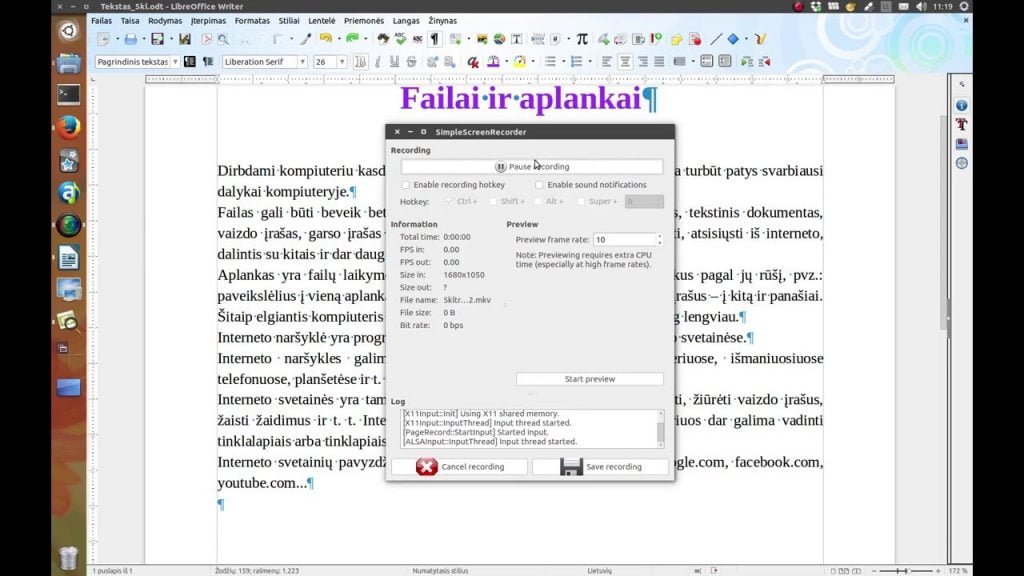Viewport: 1024px width, 576px height.
Task: Open Firefox from the launcher
Action: 69,128
